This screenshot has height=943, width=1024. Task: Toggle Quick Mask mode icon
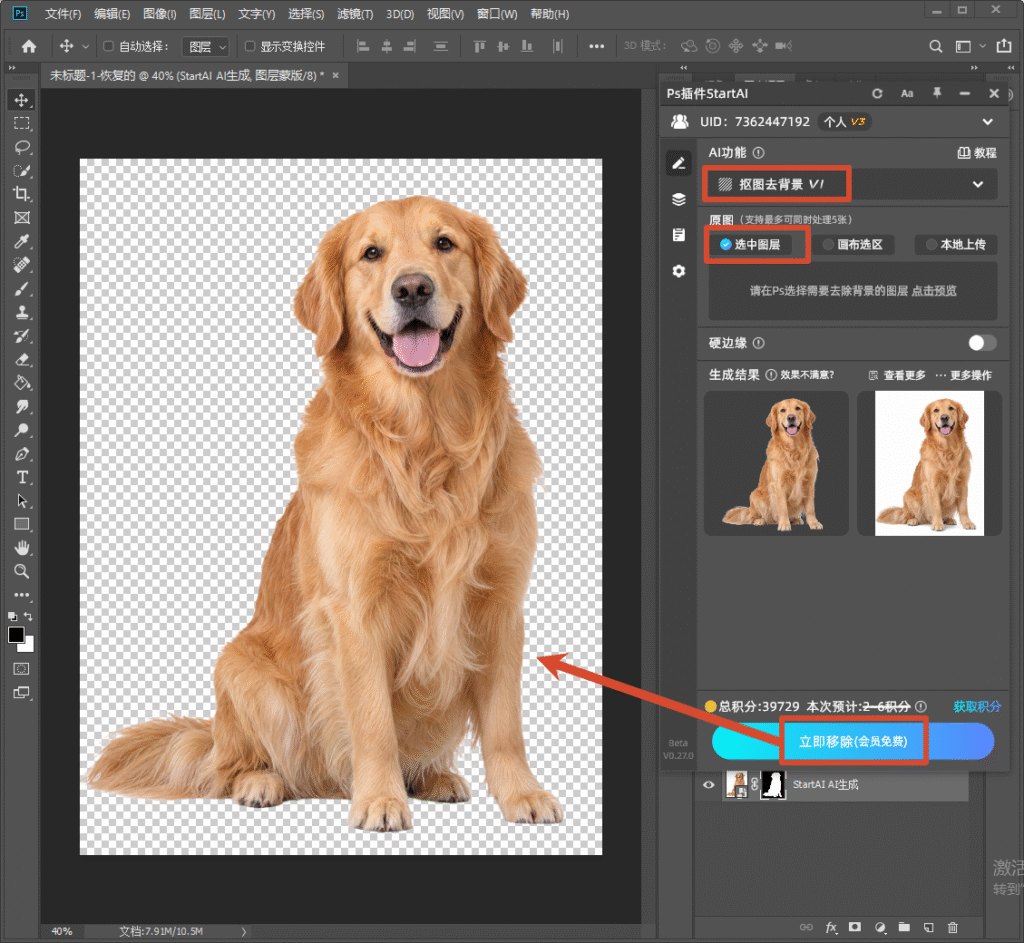22,669
